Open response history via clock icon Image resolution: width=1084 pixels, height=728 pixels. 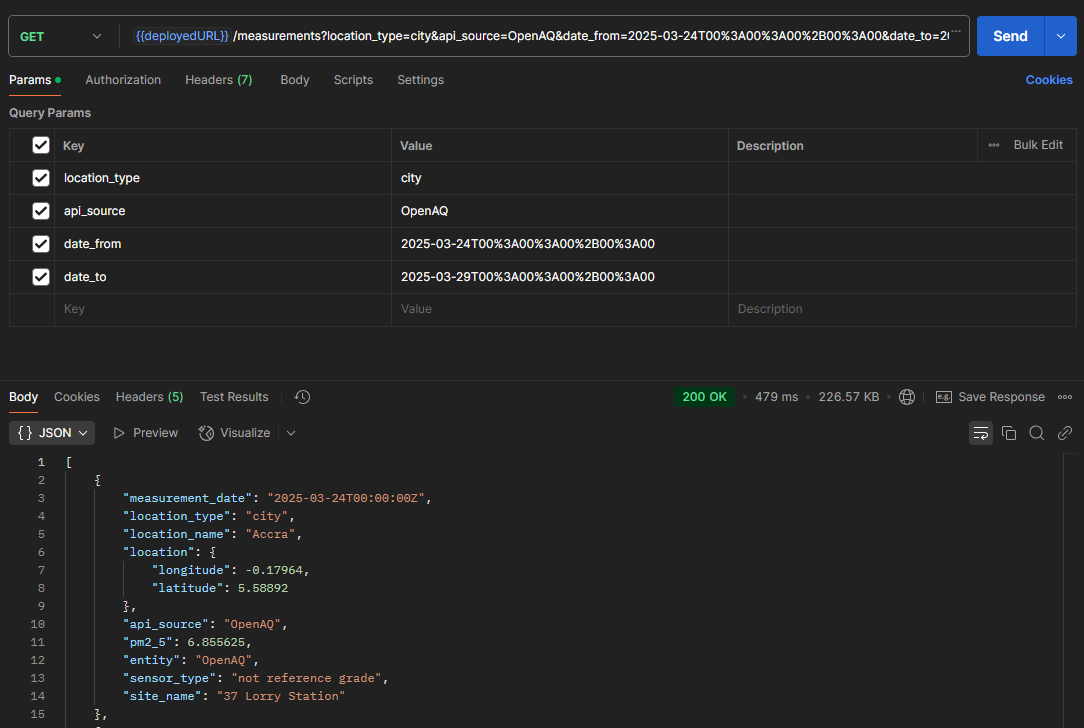[302, 397]
